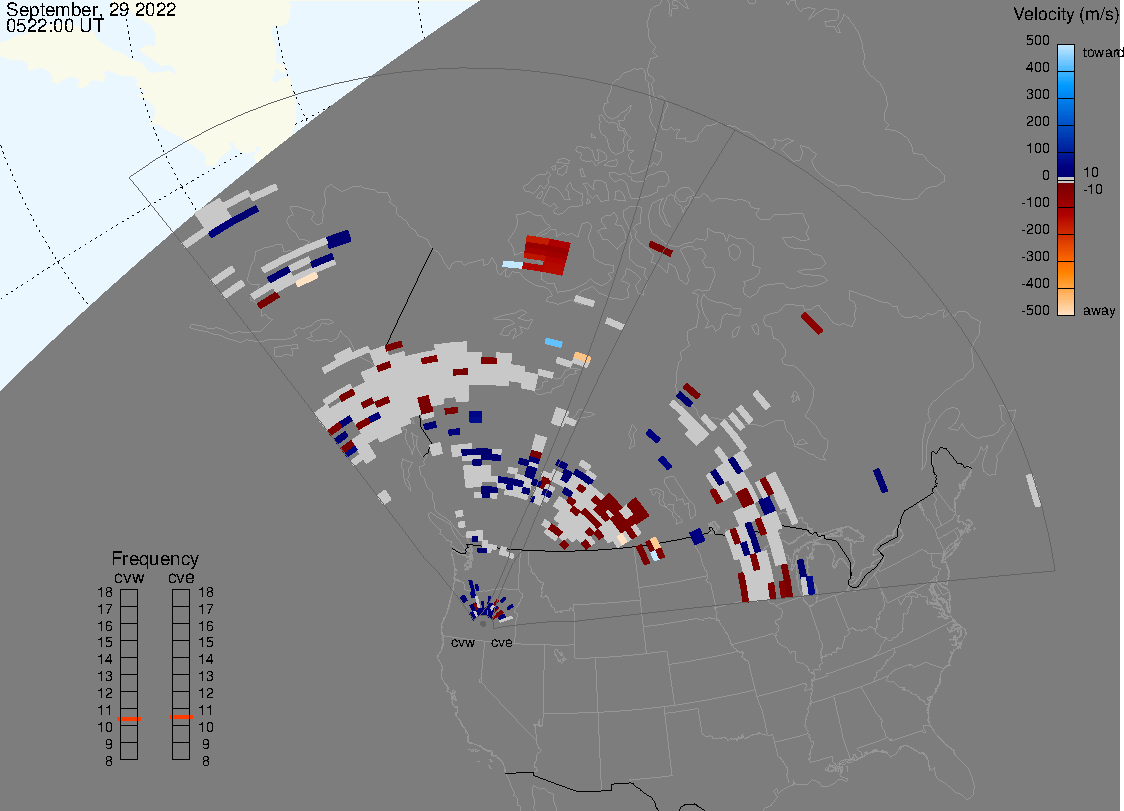1124x811 pixels.
Task: Click the red marker on the cve frequency bar
Action: click(181, 717)
